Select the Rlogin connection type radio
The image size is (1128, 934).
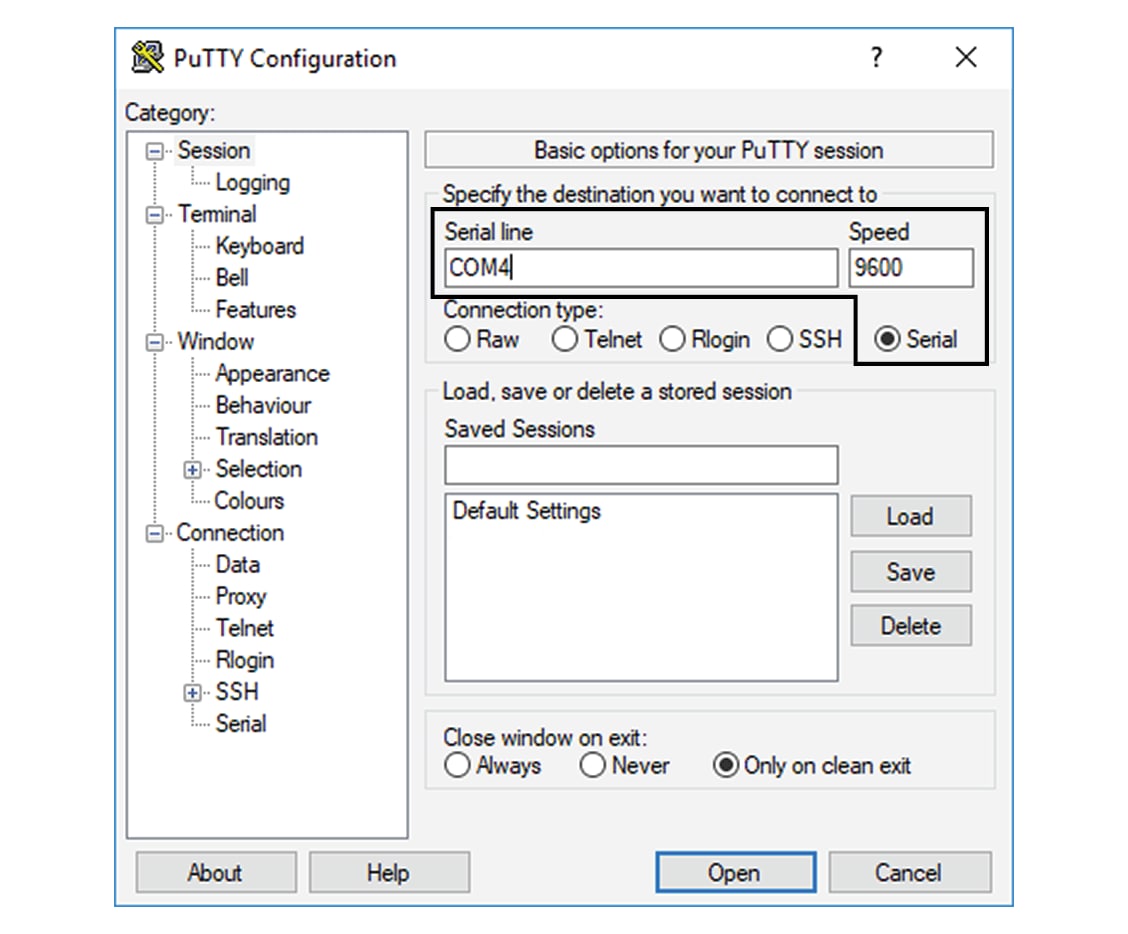point(672,339)
